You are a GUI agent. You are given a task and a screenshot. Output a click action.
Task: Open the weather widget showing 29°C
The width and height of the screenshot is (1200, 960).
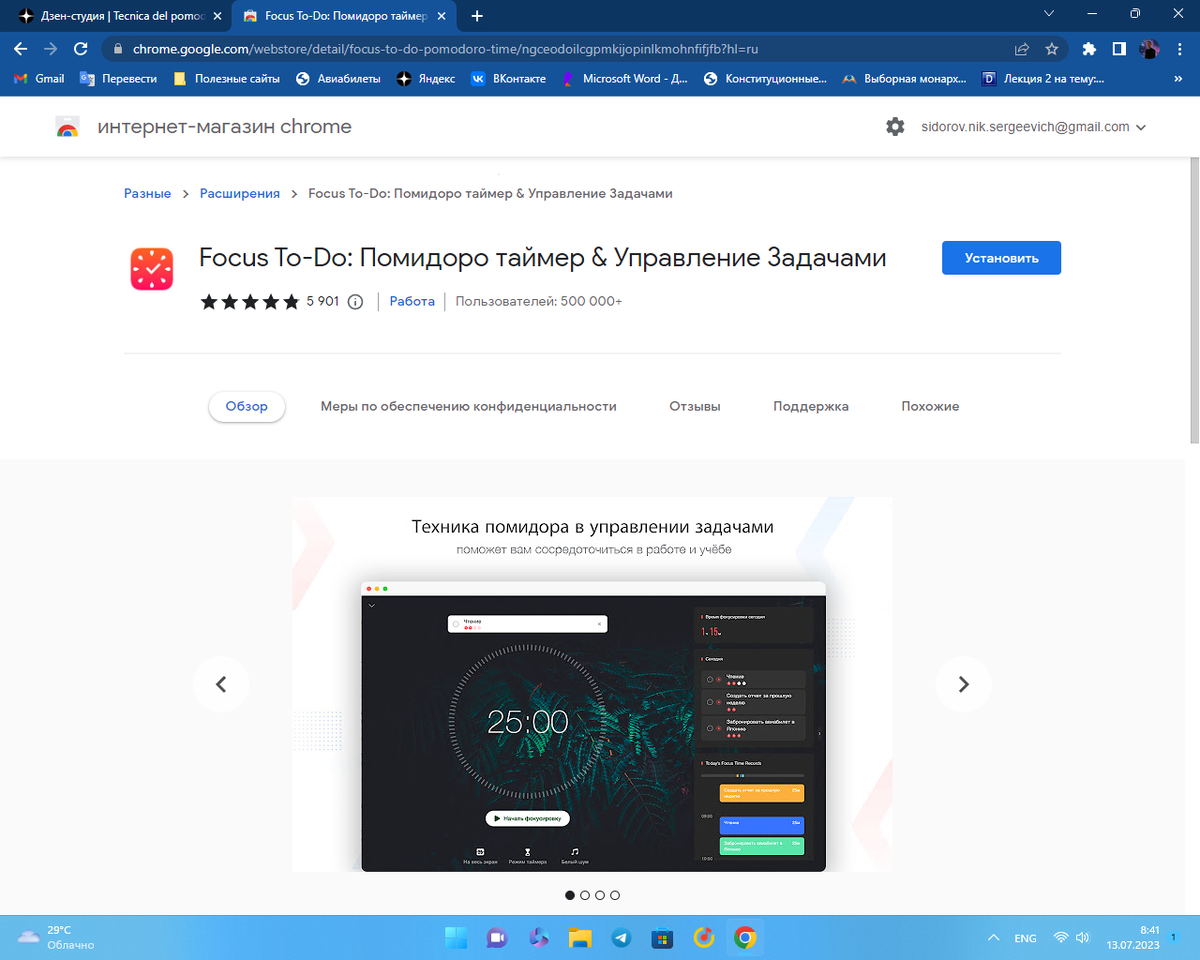(56, 937)
